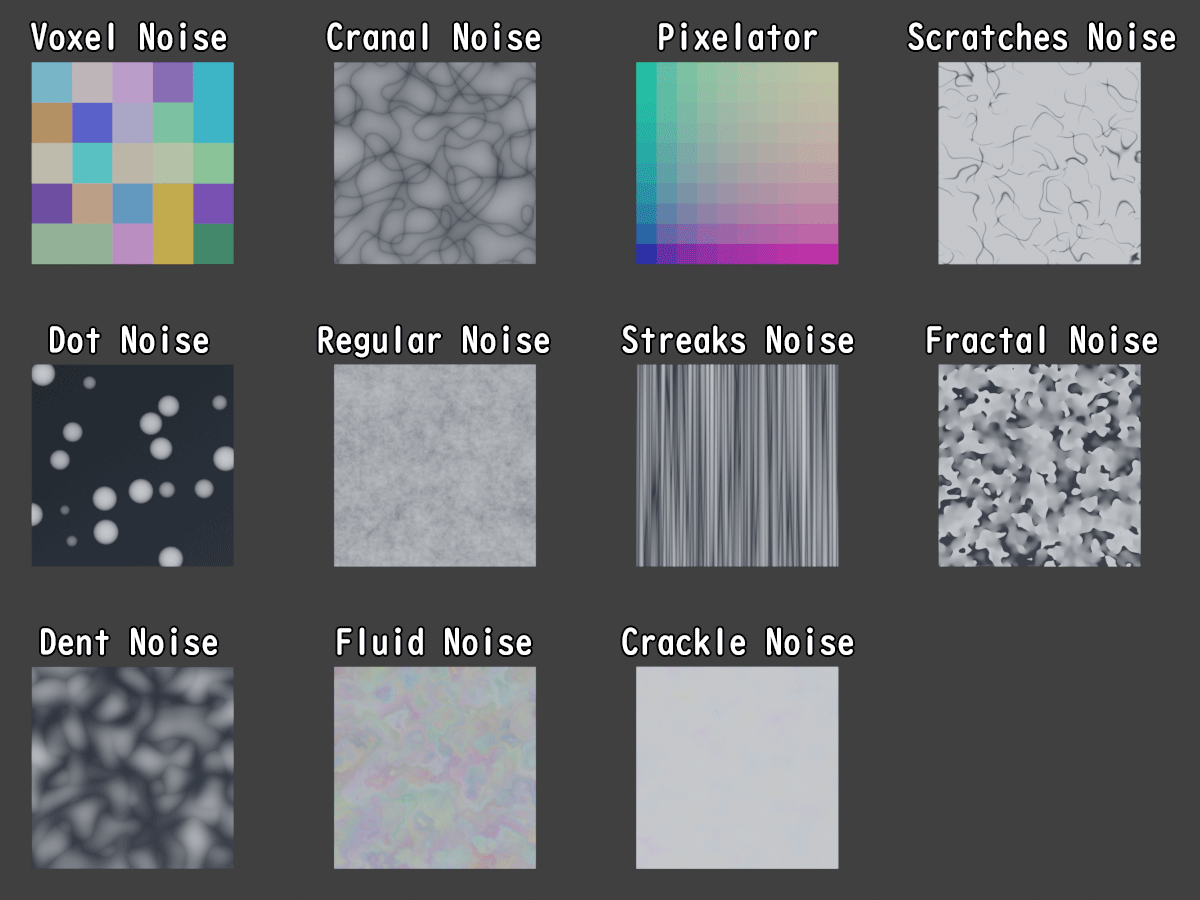Open the Regular Noise preview
The height and width of the screenshot is (900, 1200).
click(435, 465)
